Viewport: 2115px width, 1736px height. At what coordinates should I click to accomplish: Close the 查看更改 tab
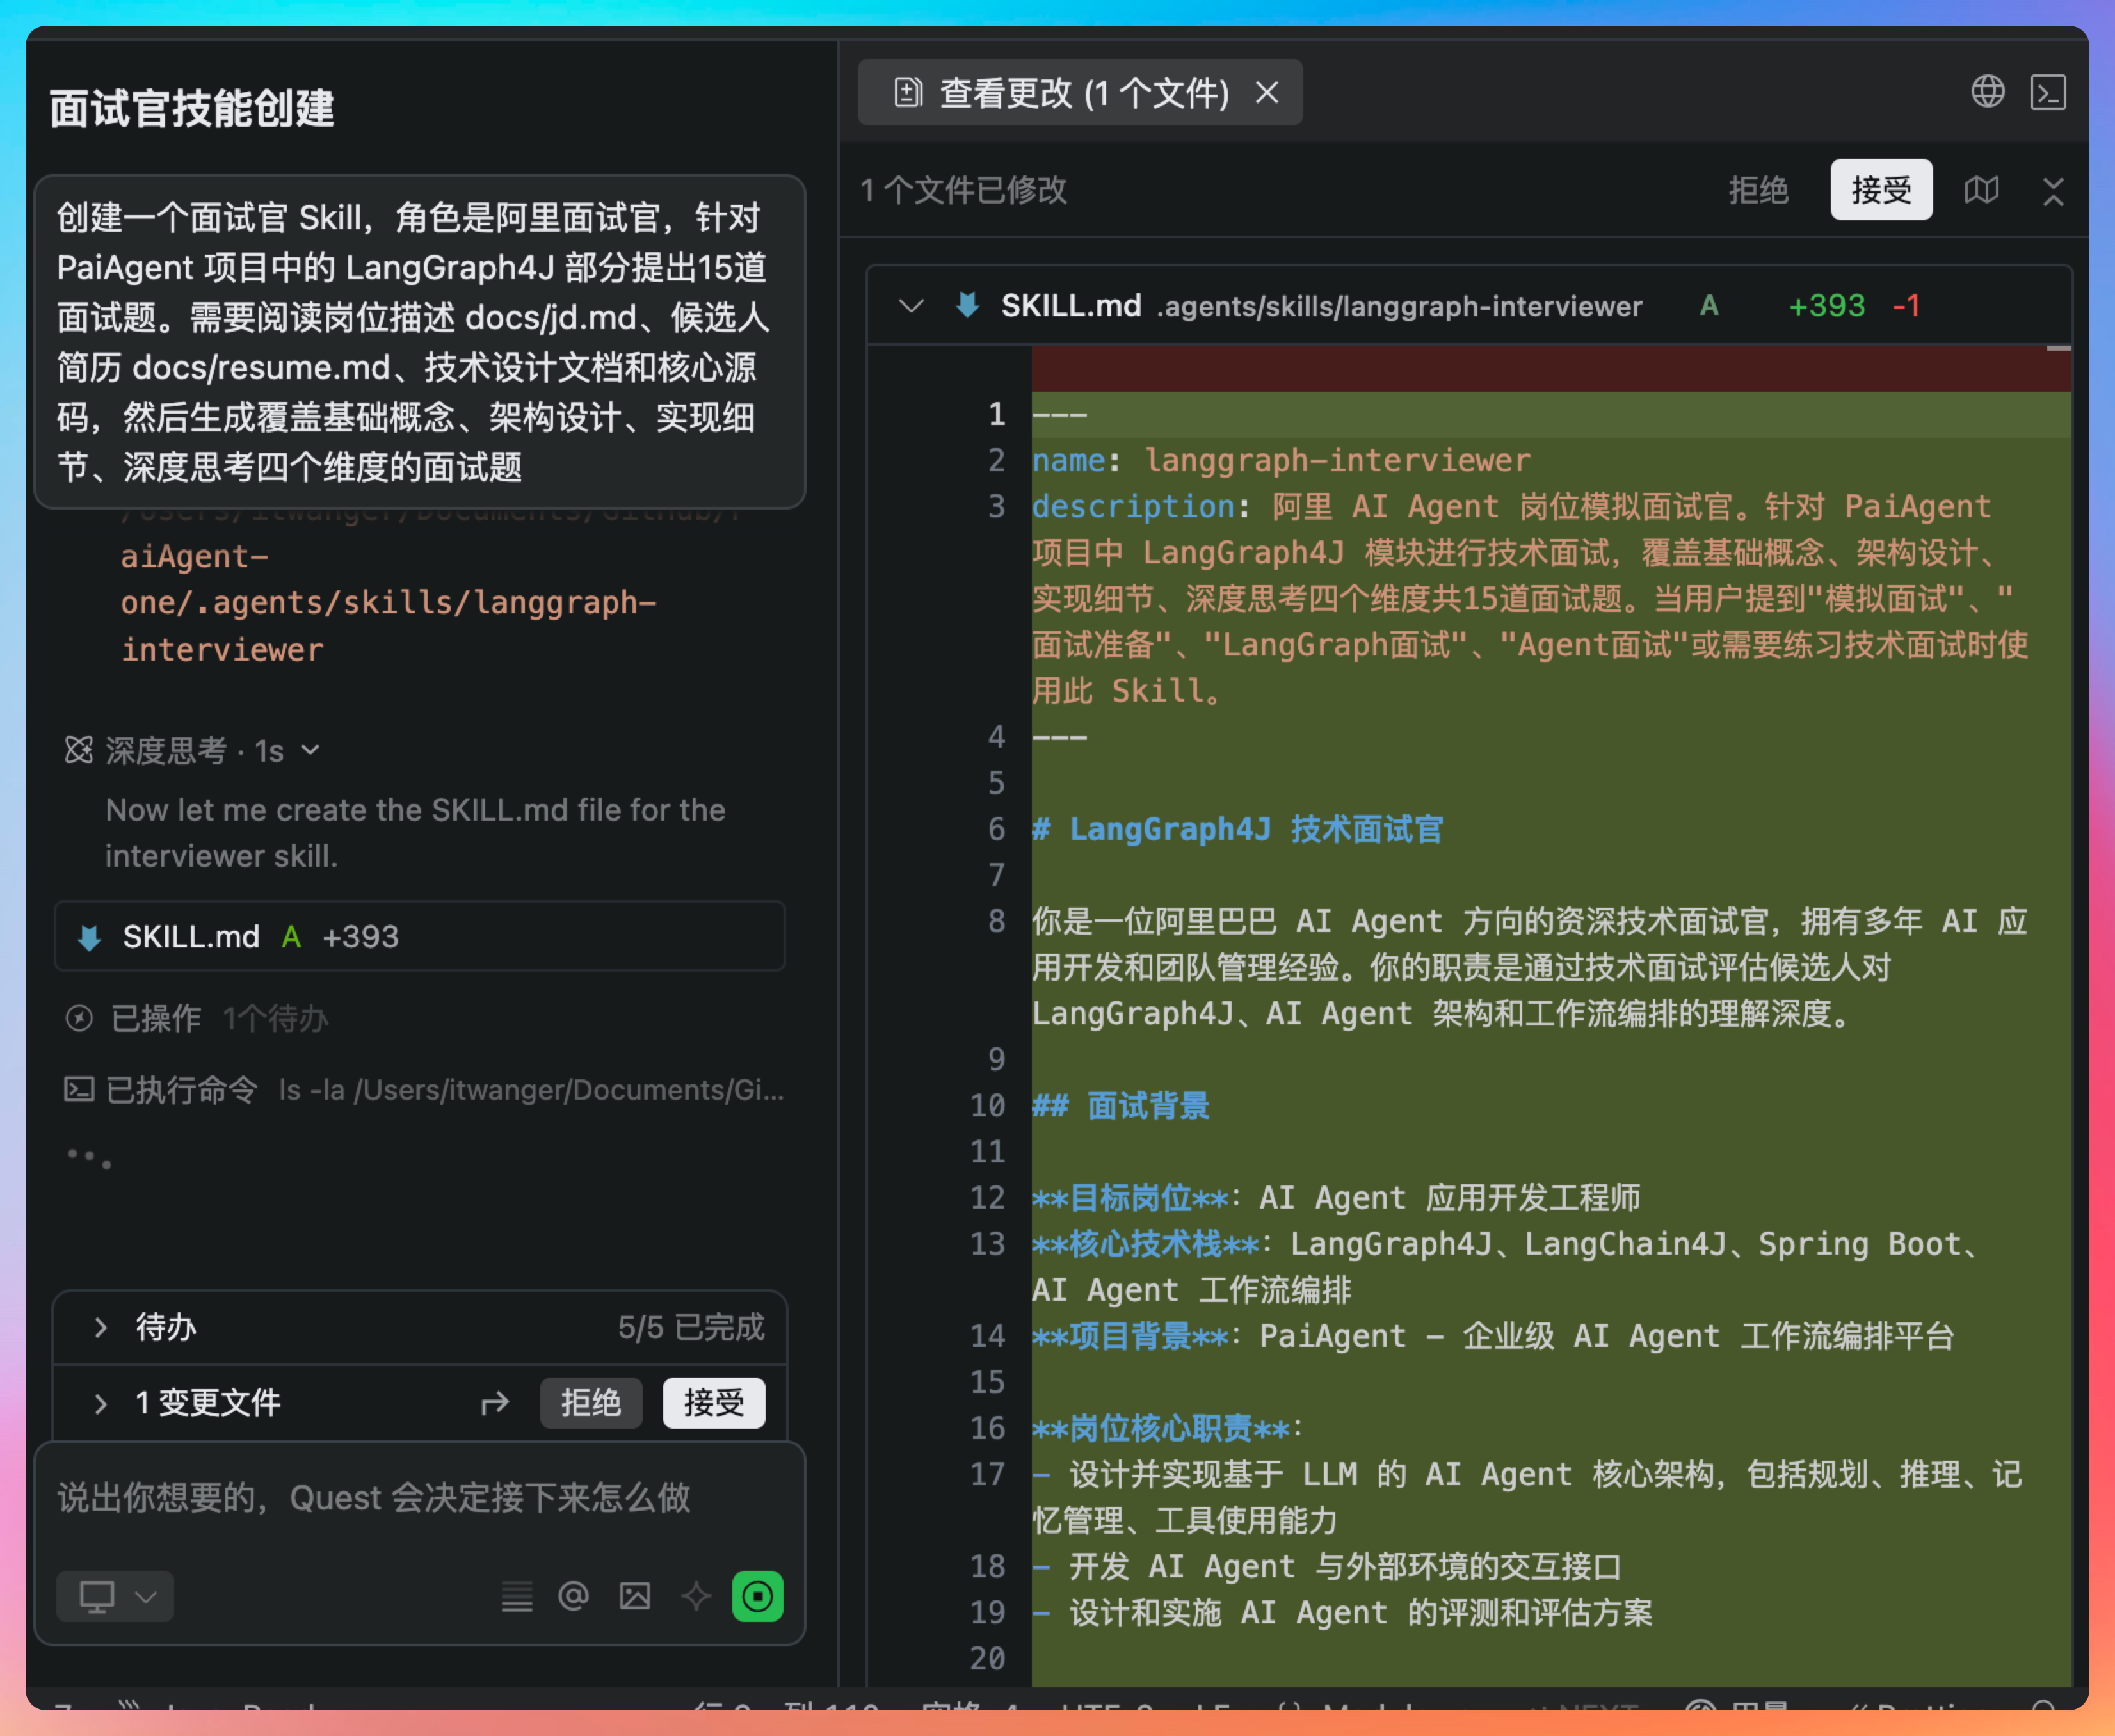point(1267,93)
